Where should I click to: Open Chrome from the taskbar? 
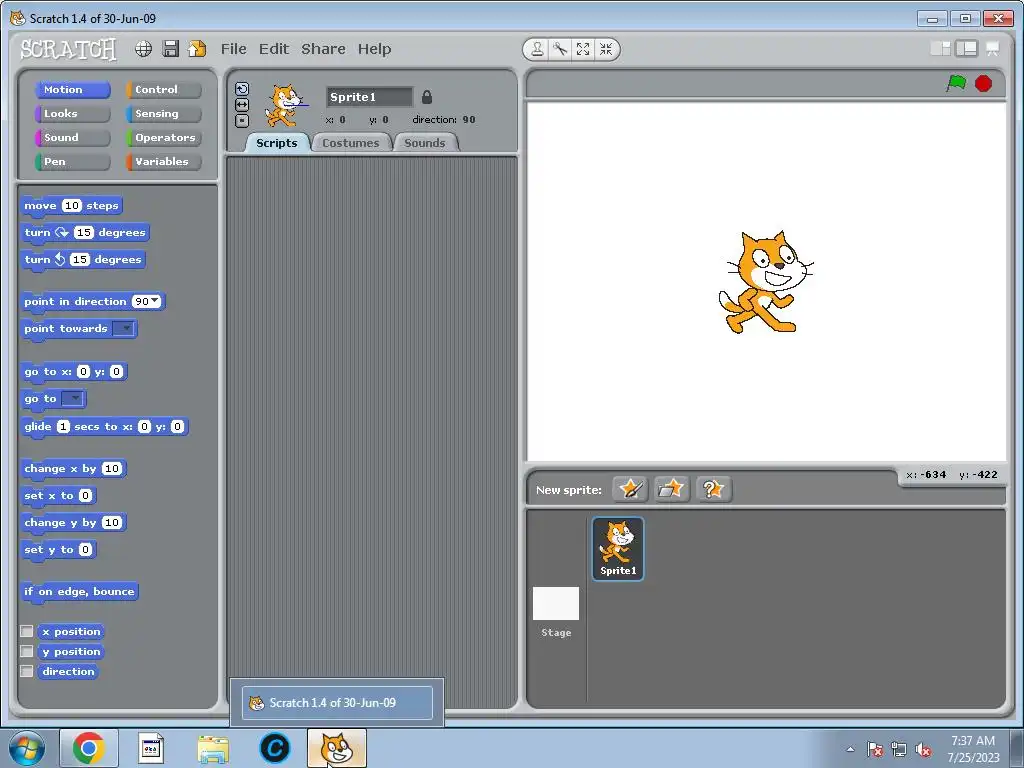[x=89, y=748]
